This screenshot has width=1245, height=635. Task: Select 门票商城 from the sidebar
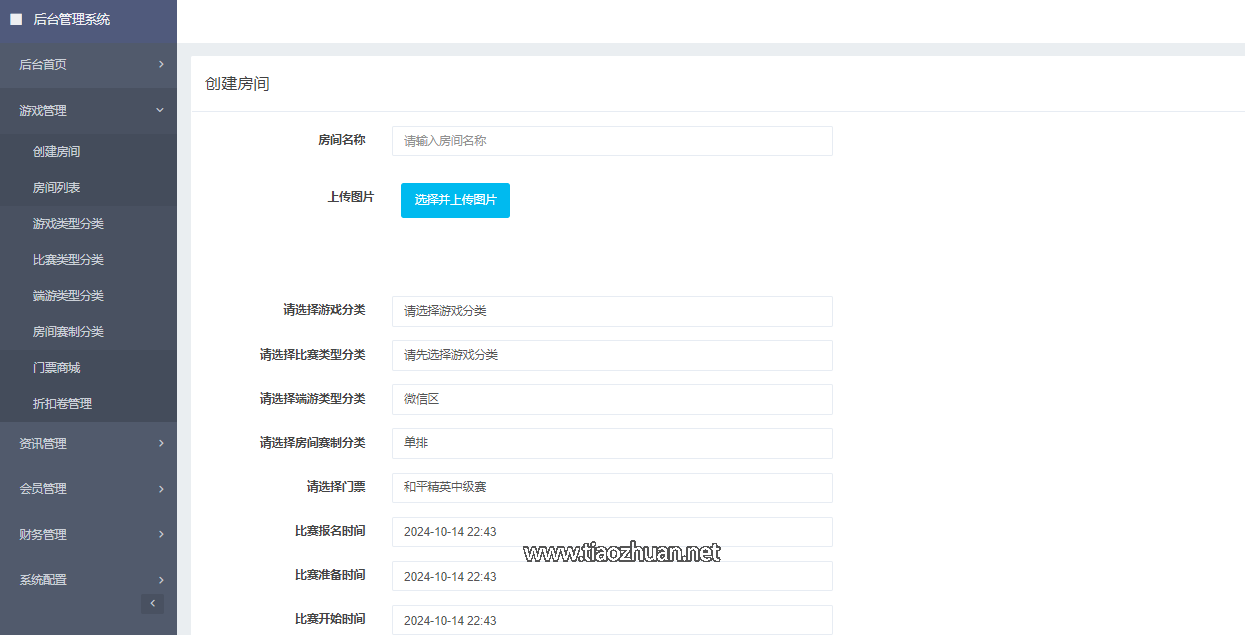tap(57, 368)
